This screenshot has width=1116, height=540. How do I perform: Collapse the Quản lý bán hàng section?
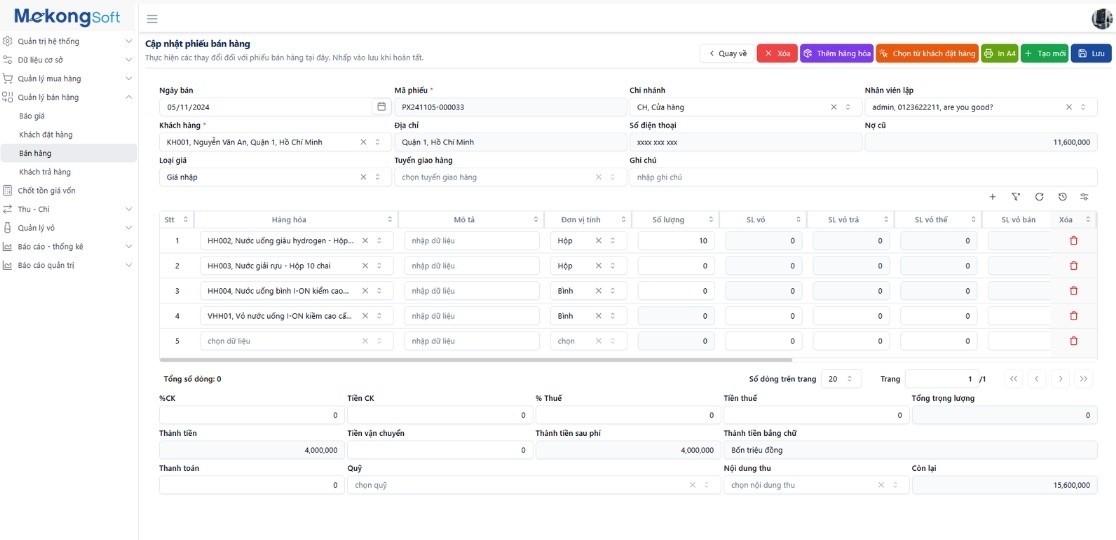point(128,97)
